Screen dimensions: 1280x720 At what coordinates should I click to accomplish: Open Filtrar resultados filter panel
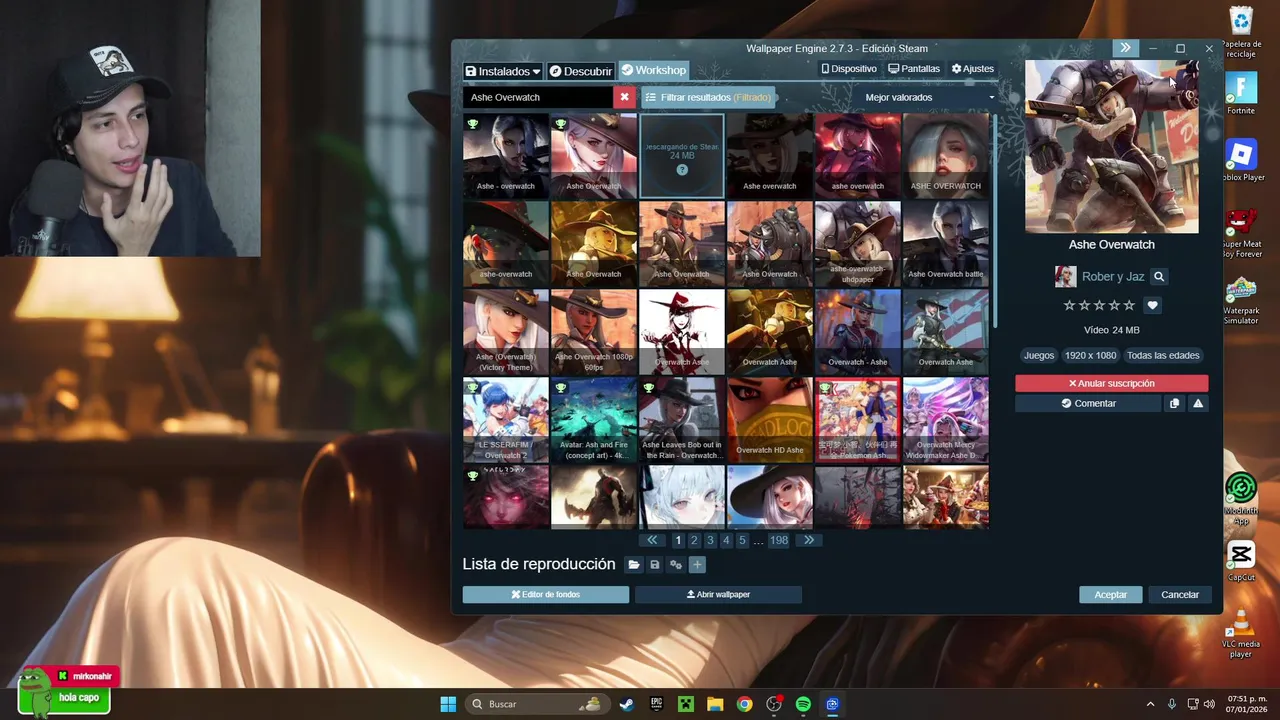709,97
